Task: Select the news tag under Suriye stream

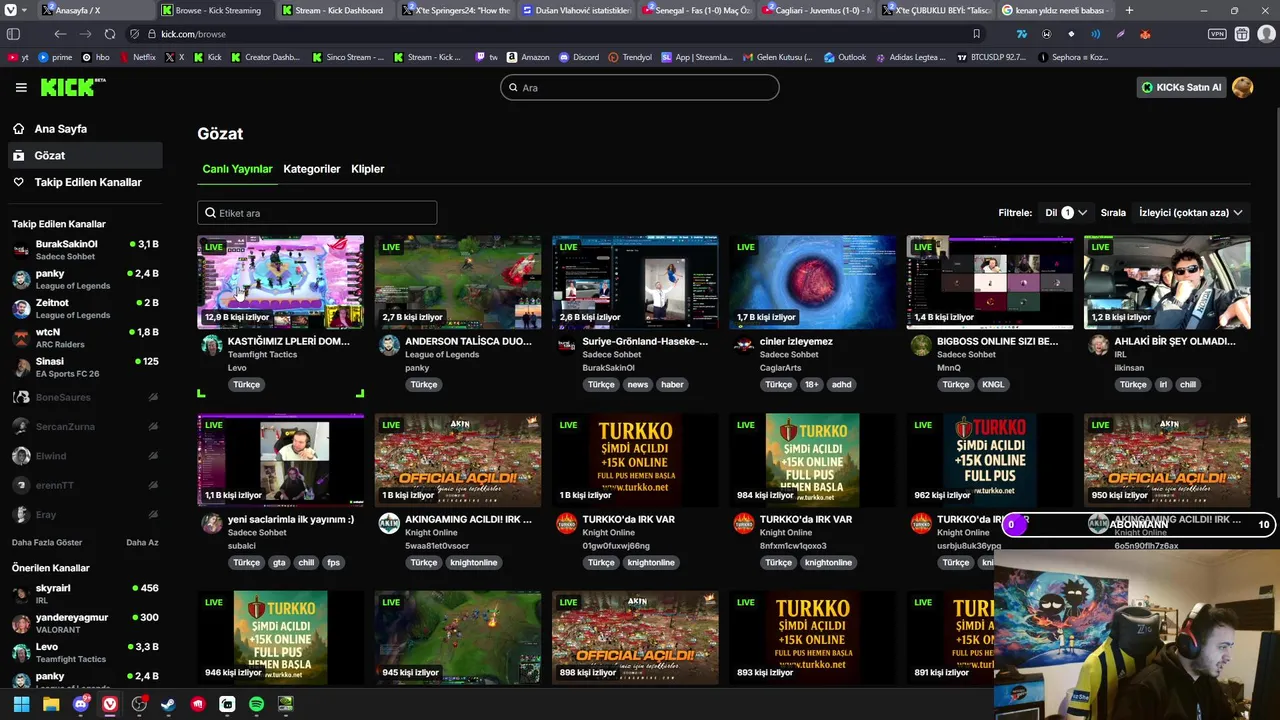Action: click(x=638, y=385)
